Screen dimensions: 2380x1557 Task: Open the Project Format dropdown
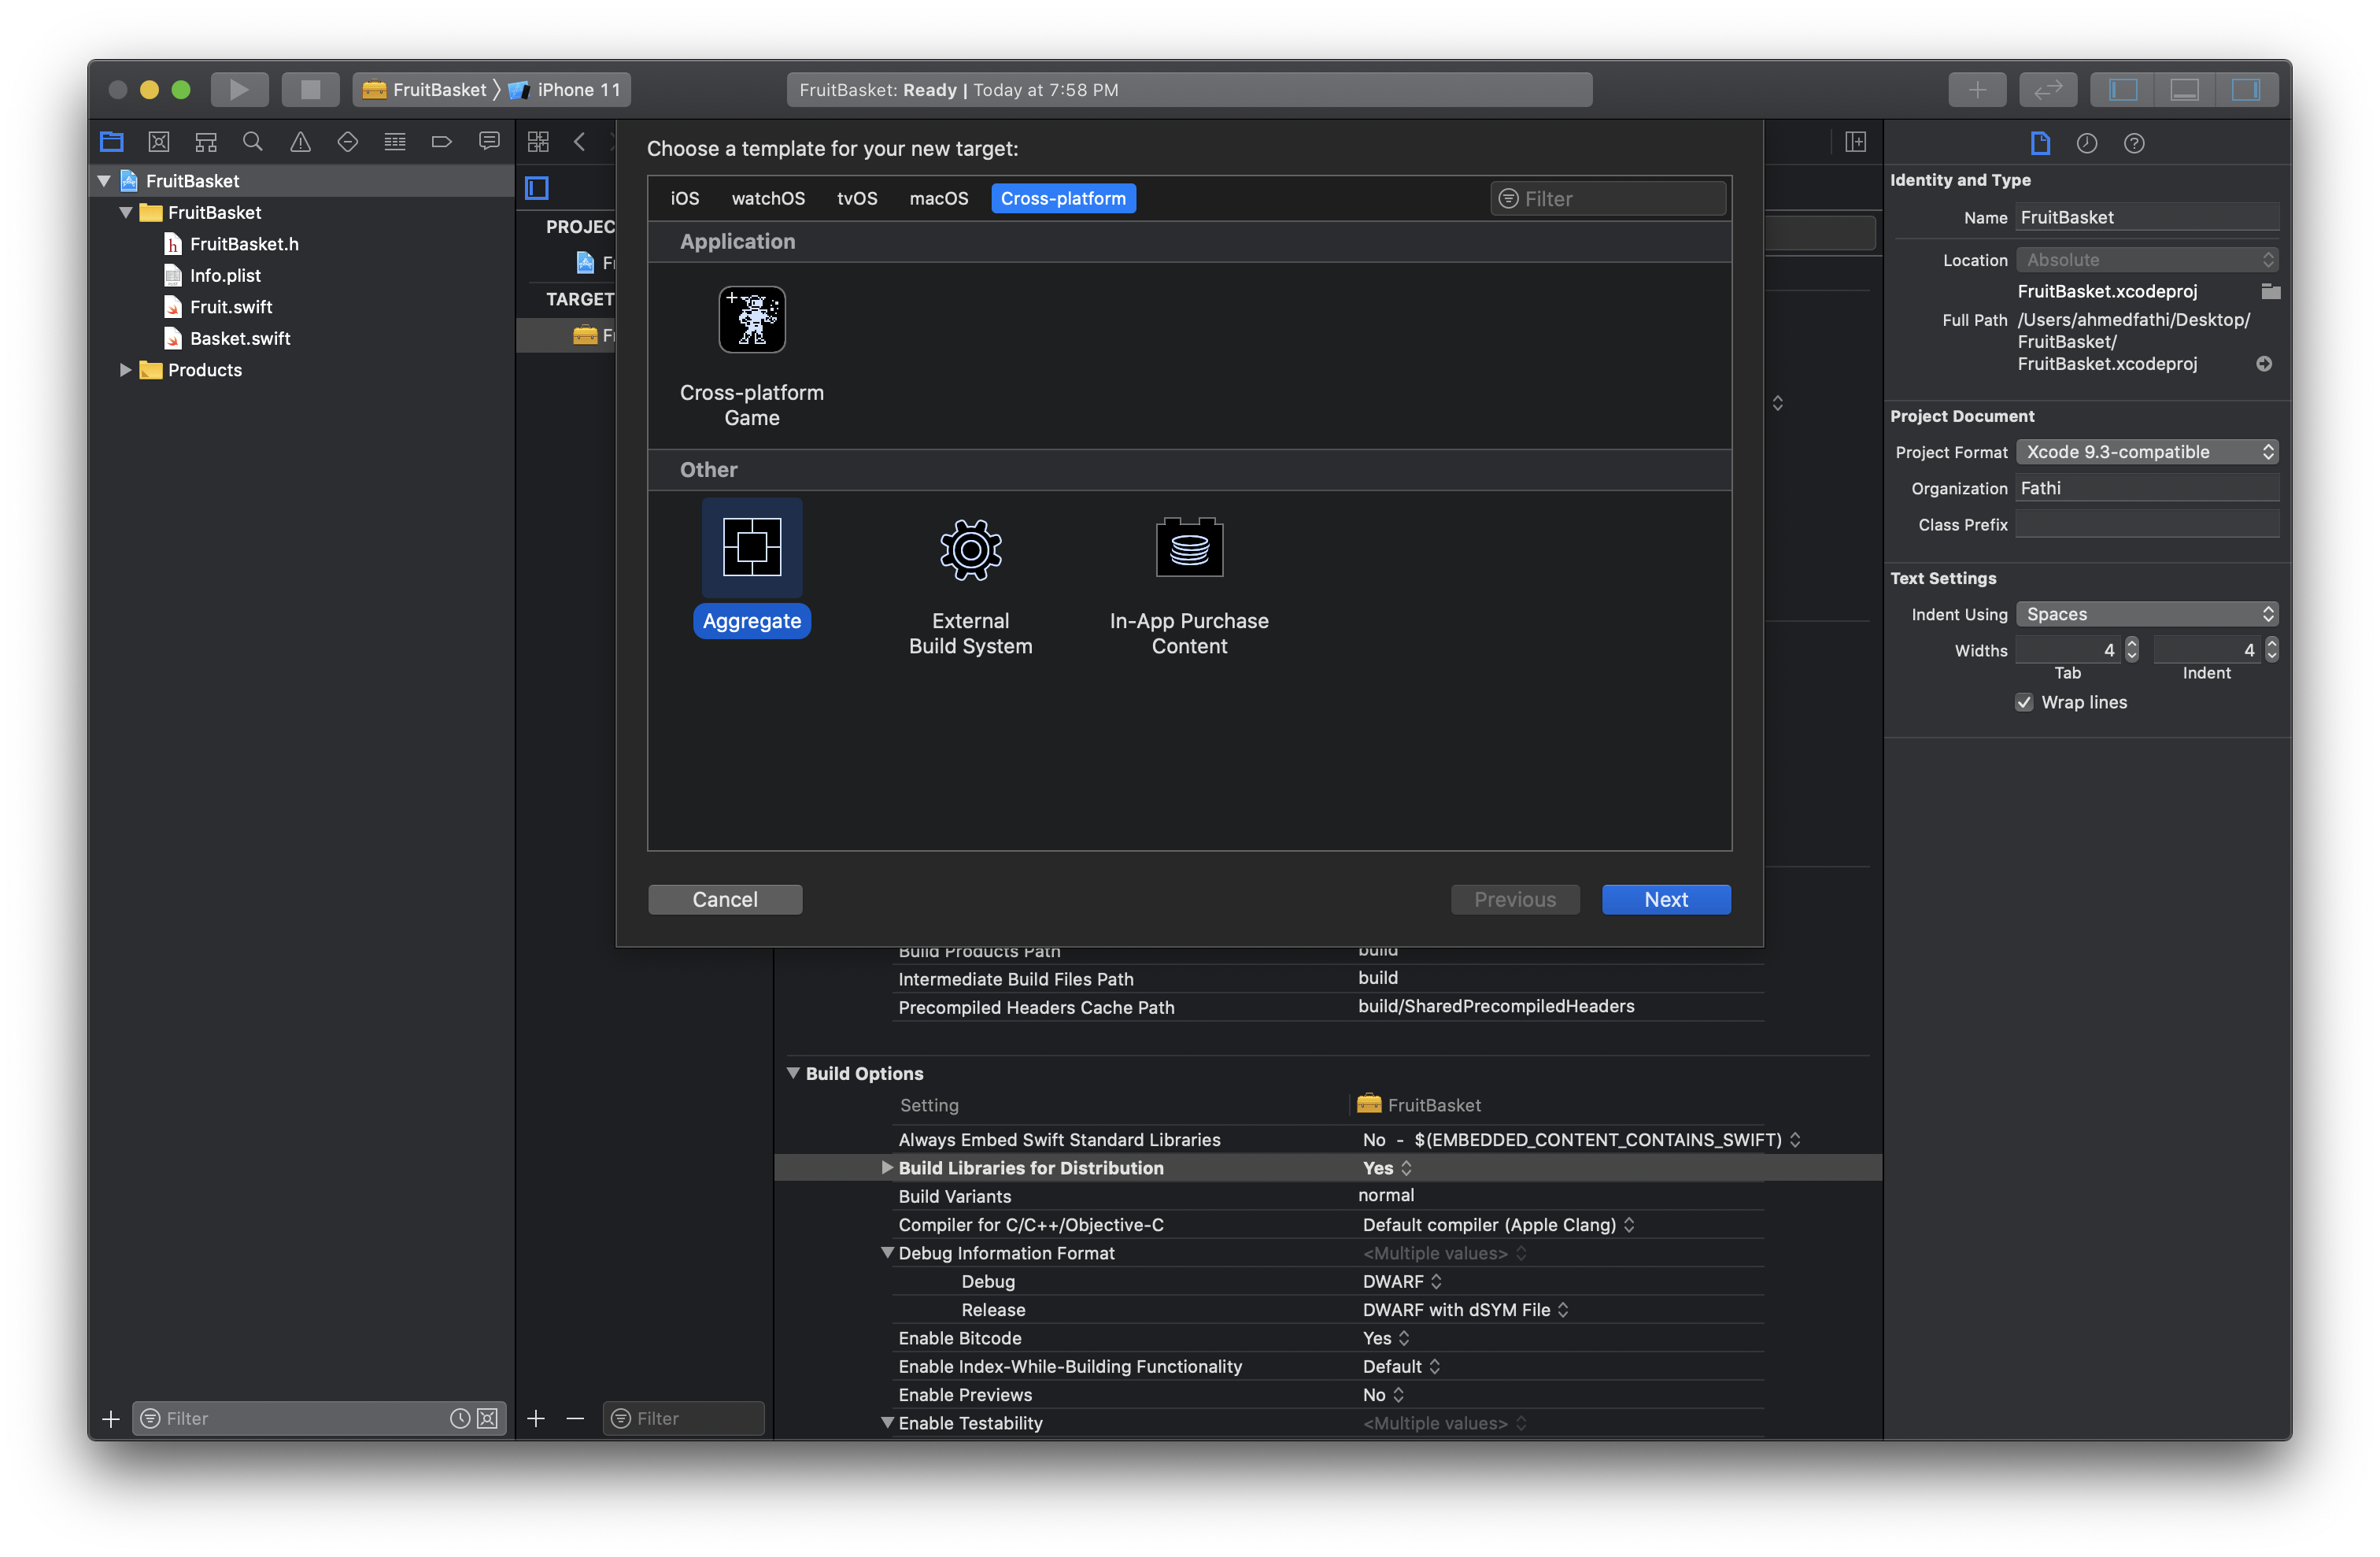click(2147, 452)
